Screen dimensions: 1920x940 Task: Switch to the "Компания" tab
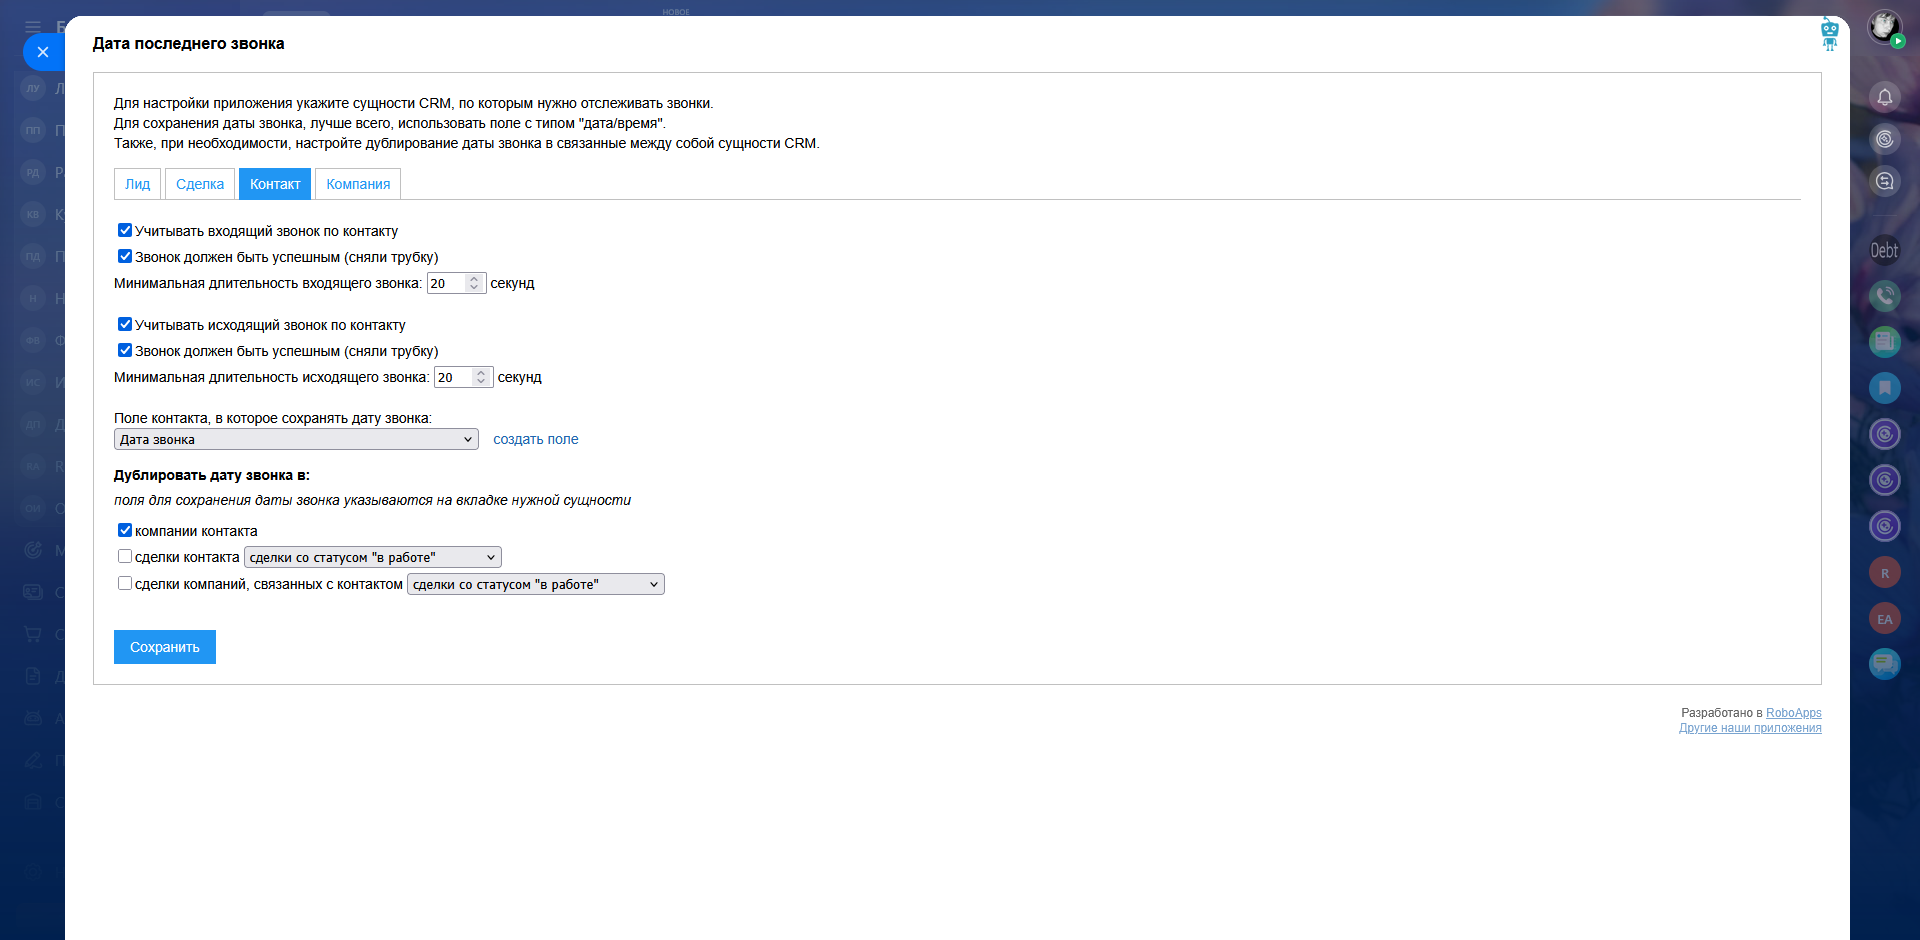pos(358,184)
